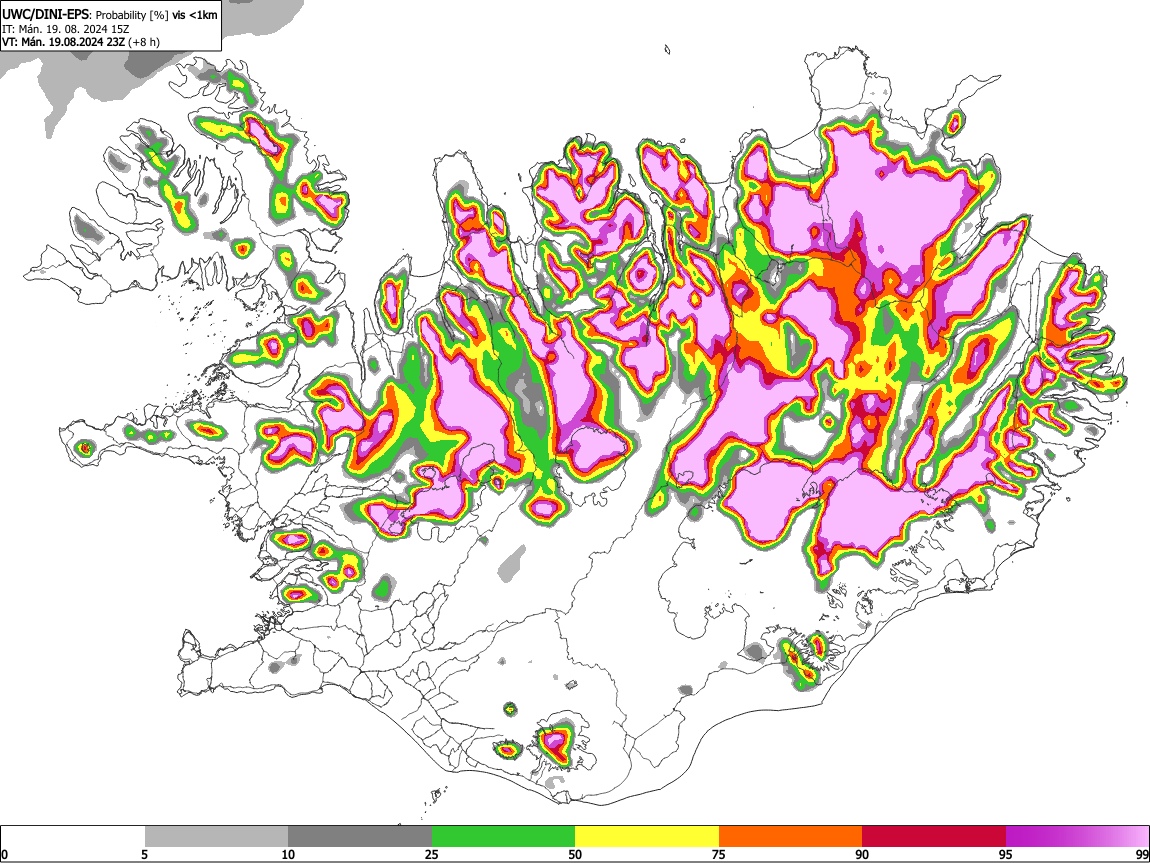Click the '(+8 h)' forecast offset text

144,42
